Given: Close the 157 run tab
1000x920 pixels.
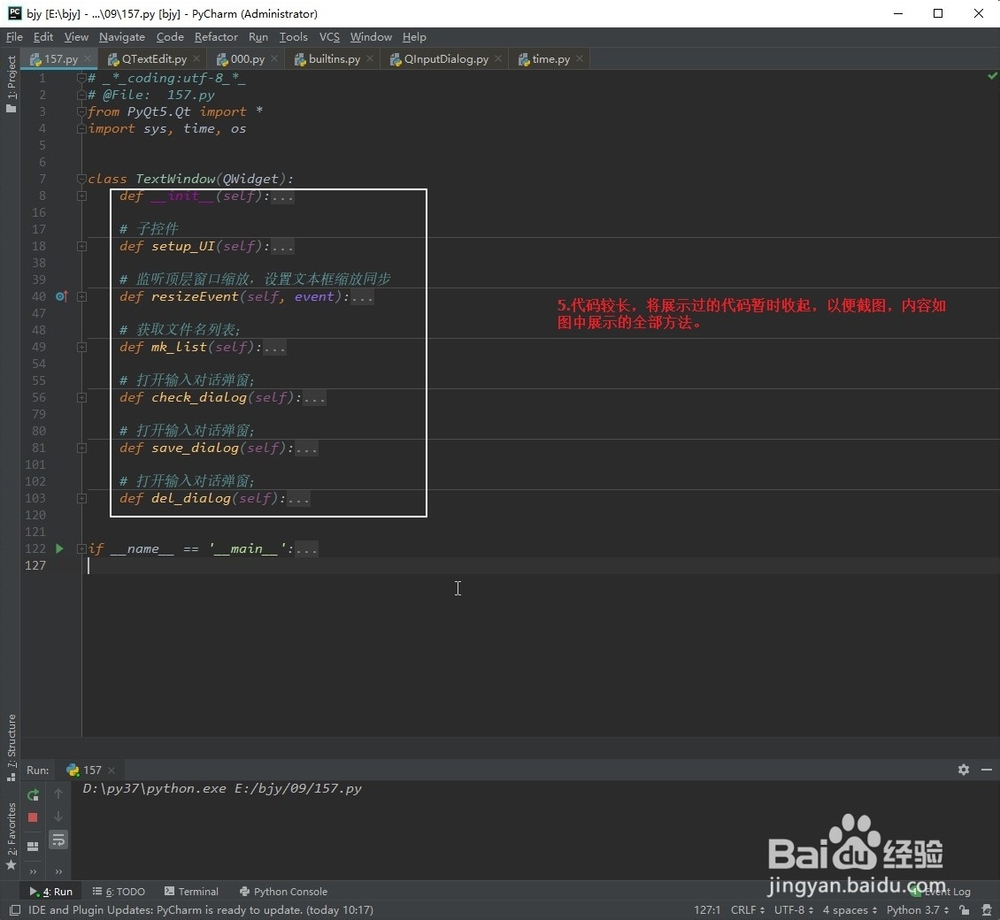Looking at the screenshot, I should pos(112,770).
